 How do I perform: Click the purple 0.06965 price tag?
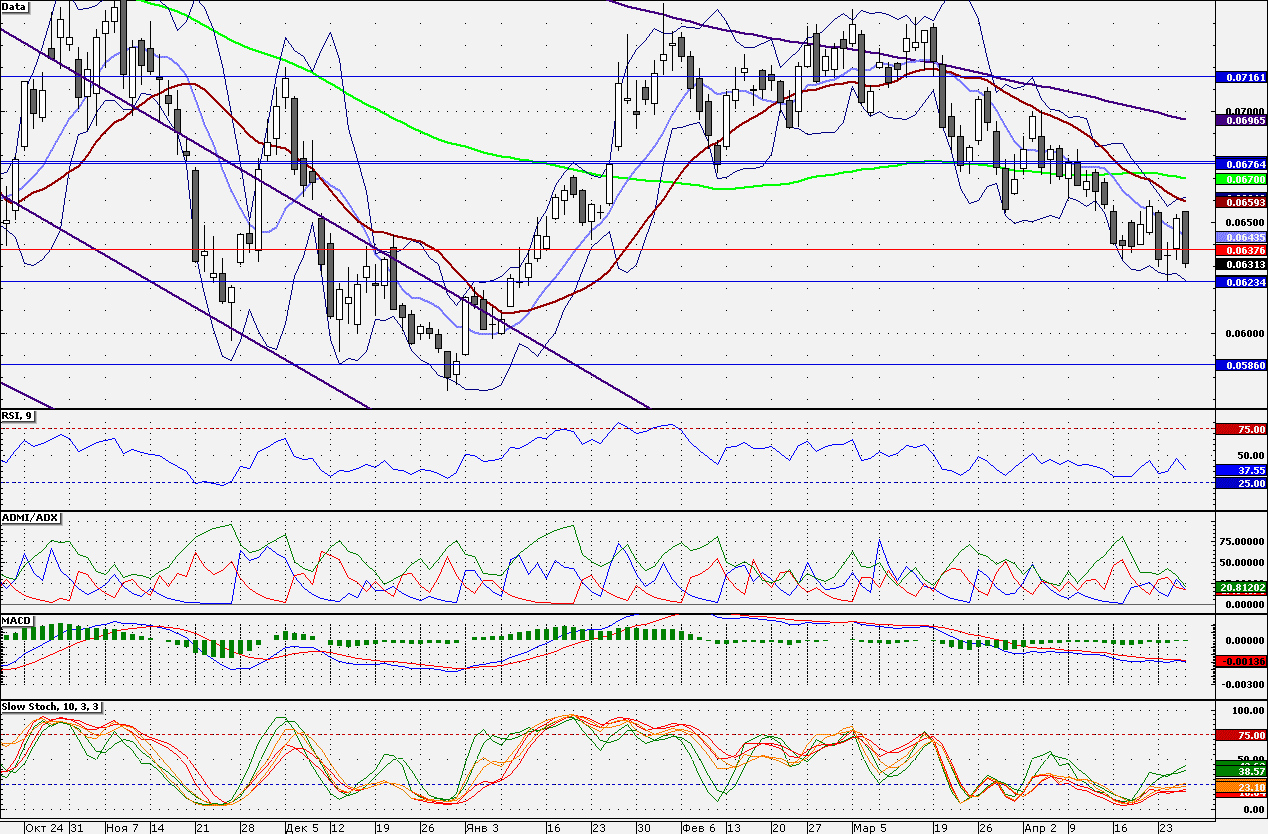coord(1241,119)
